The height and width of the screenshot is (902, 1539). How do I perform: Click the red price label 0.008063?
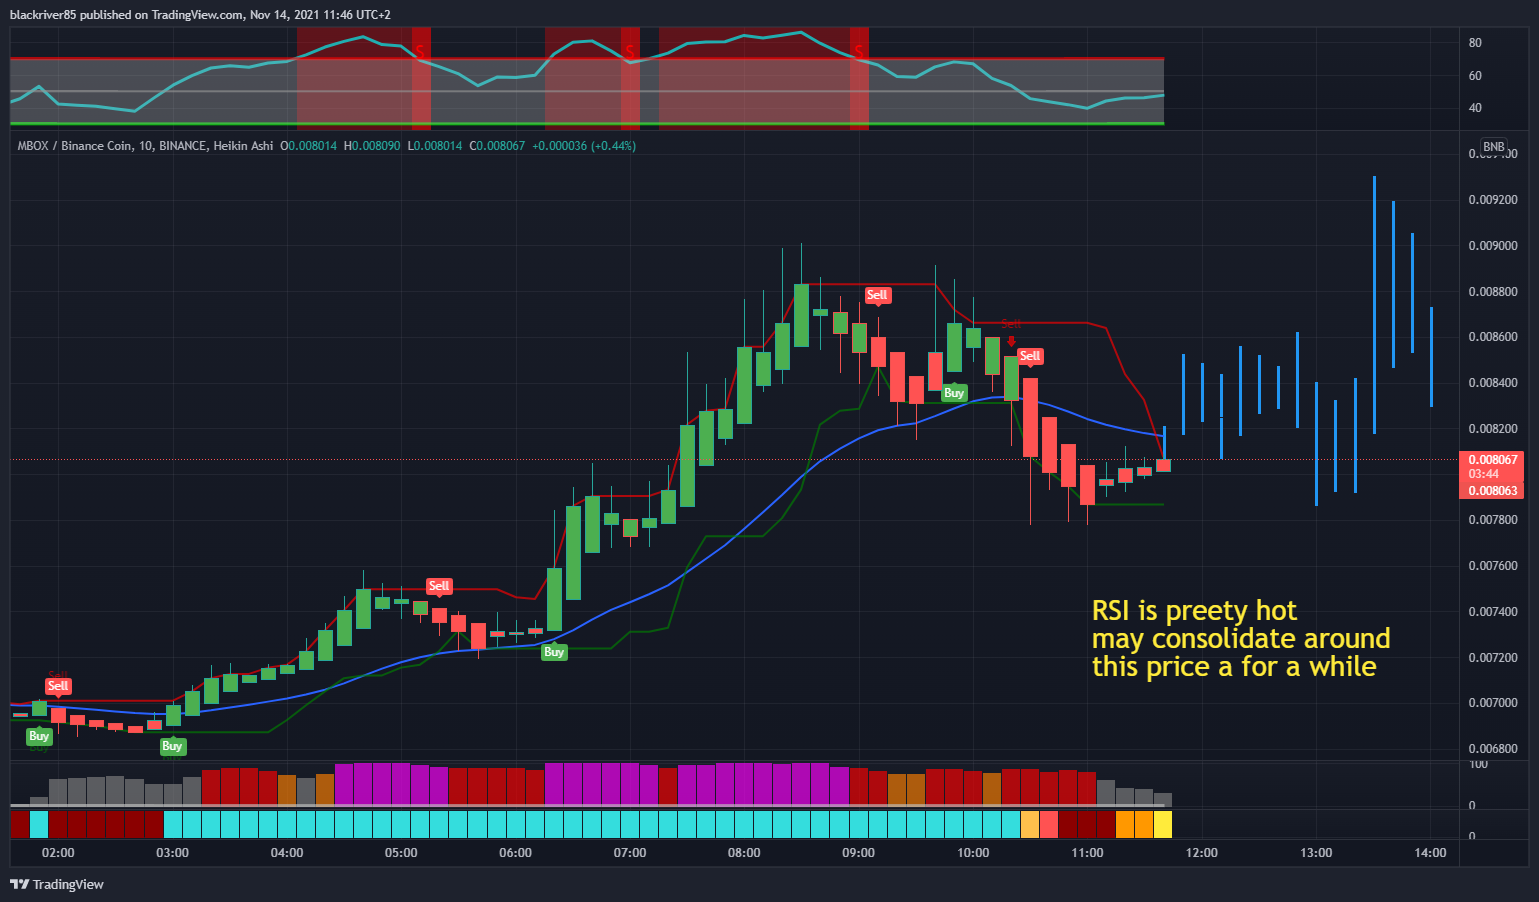point(1492,491)
